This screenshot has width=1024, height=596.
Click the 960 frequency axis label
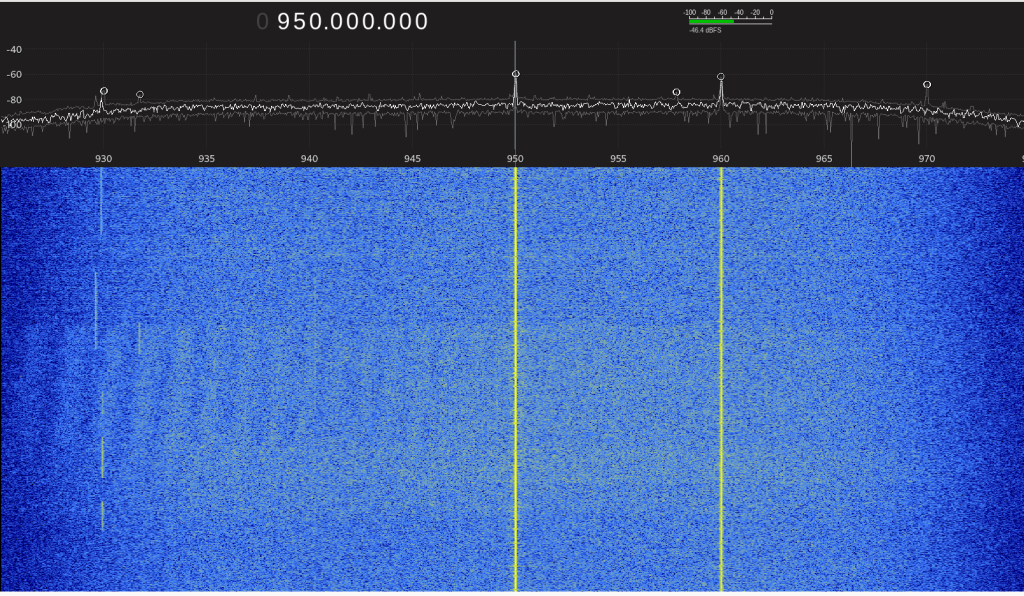click(x=721, y=159)
